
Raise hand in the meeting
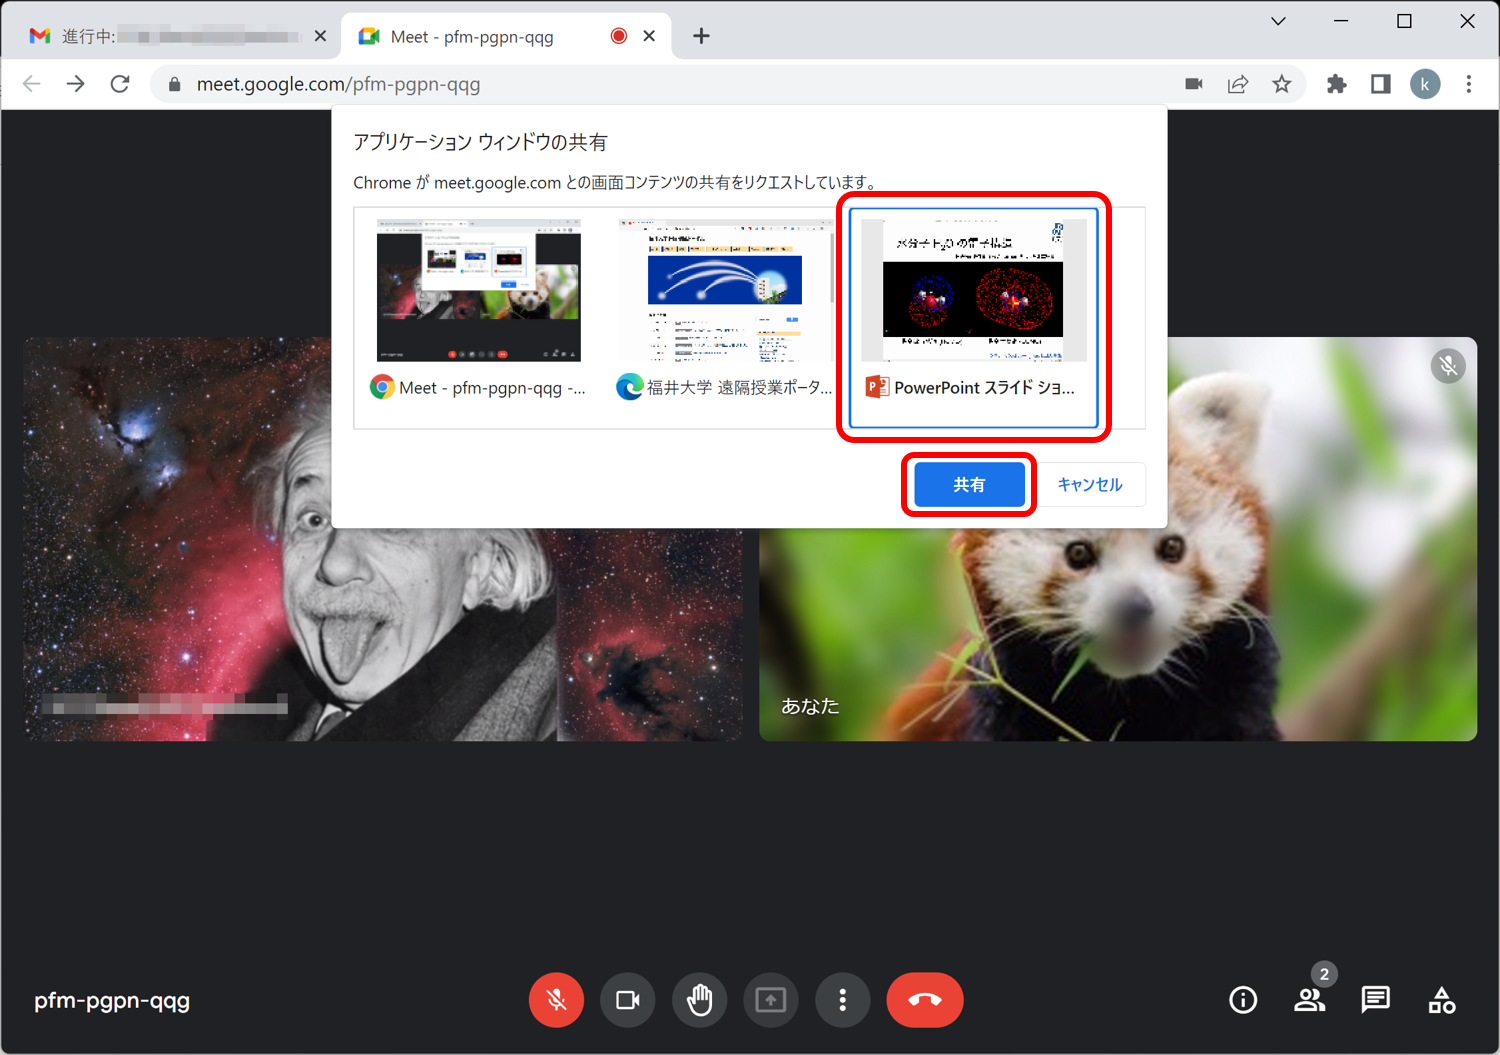point(700,1000)
